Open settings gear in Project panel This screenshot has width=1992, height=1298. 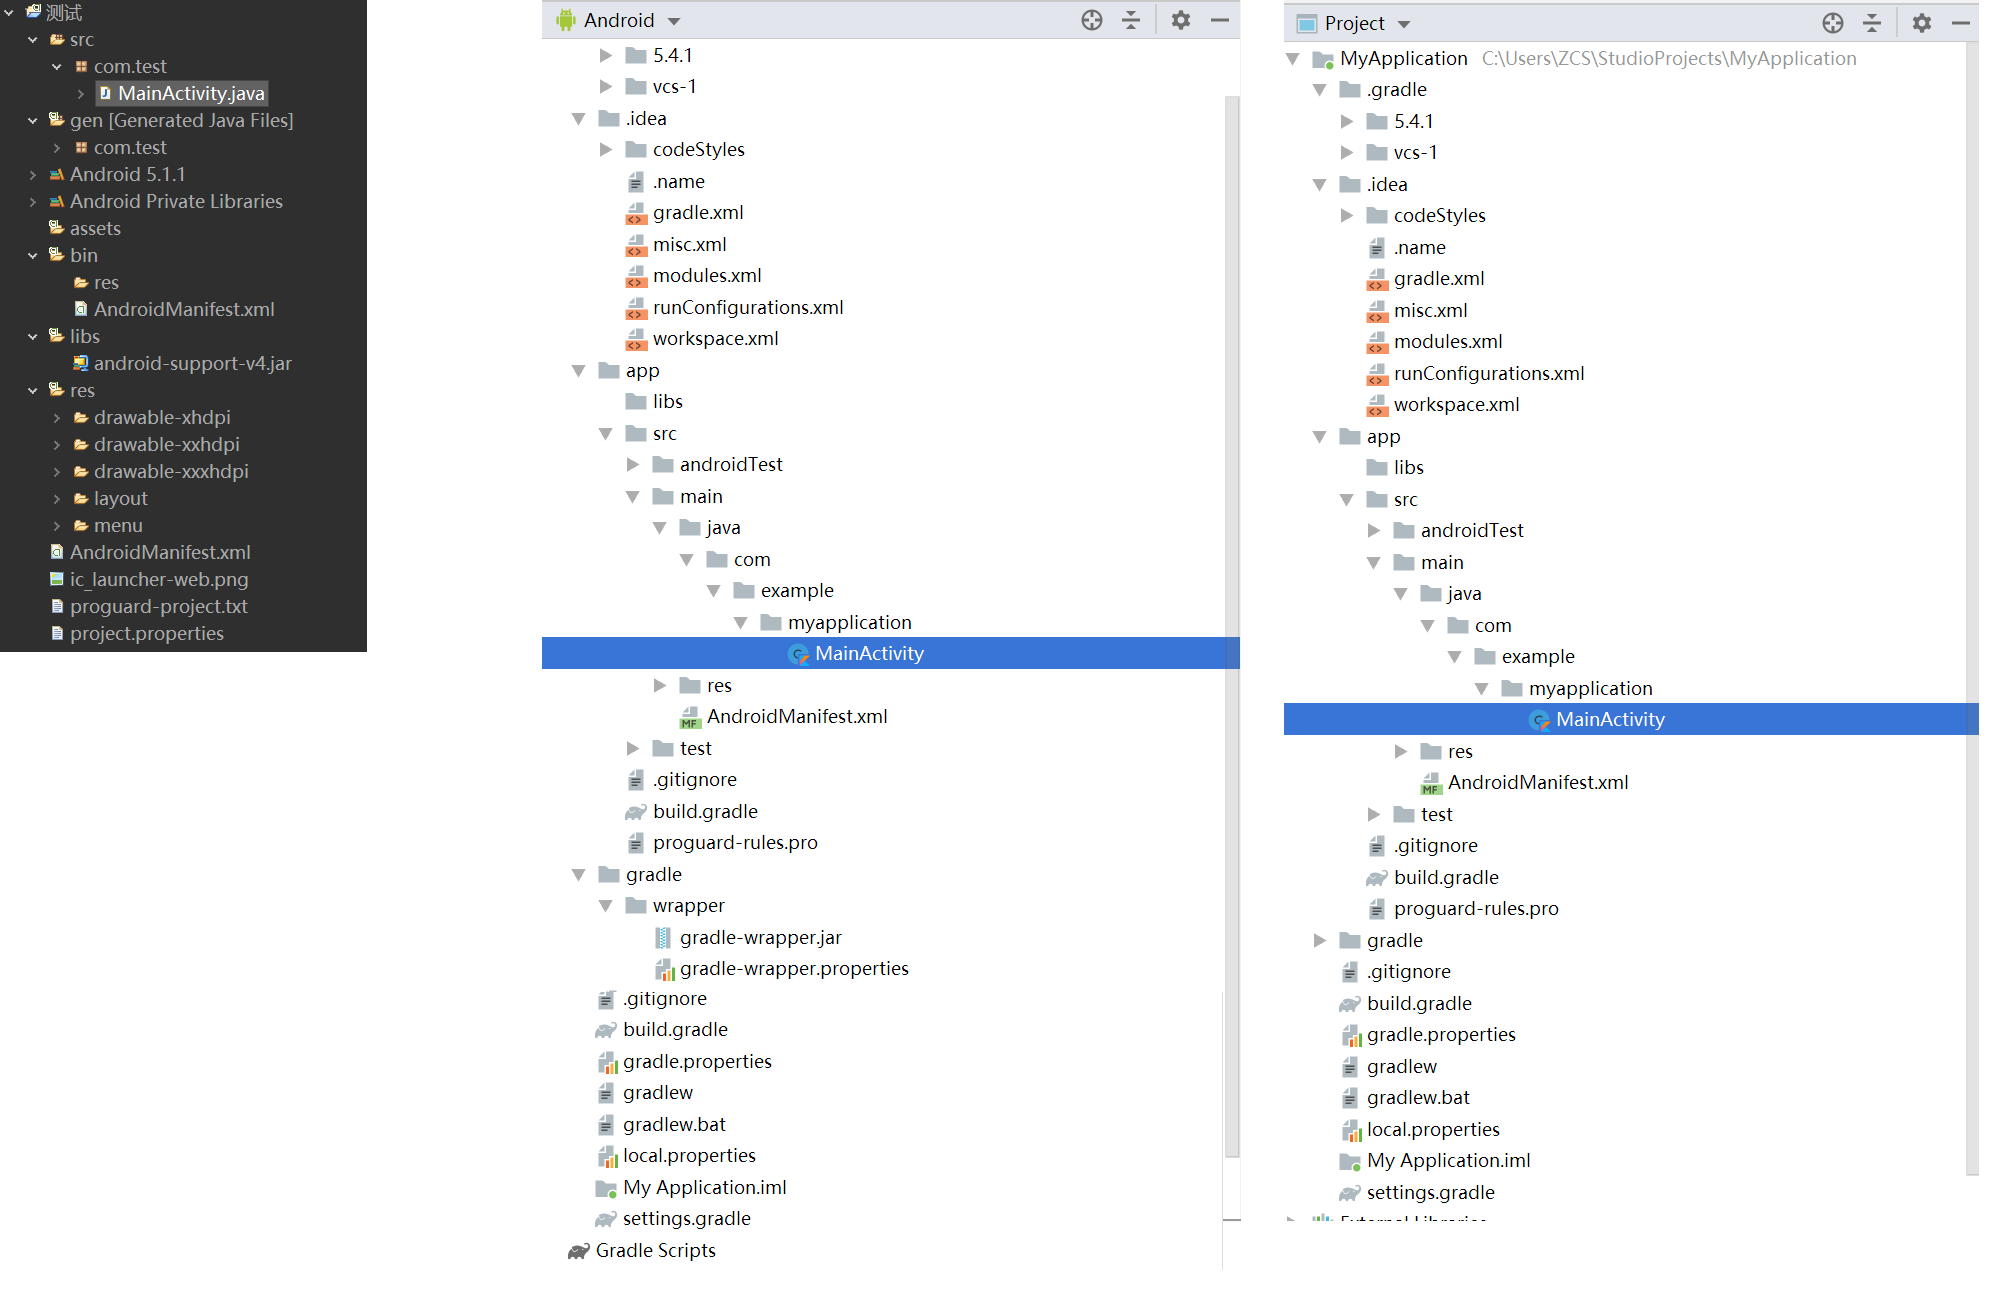1922,23
